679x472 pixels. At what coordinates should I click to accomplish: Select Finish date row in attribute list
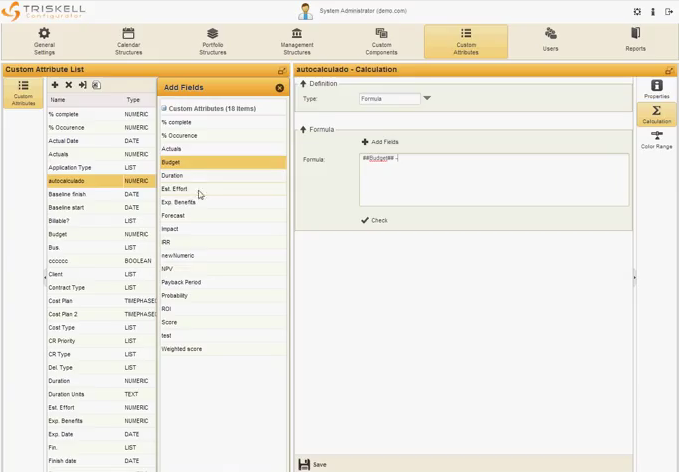101,461
